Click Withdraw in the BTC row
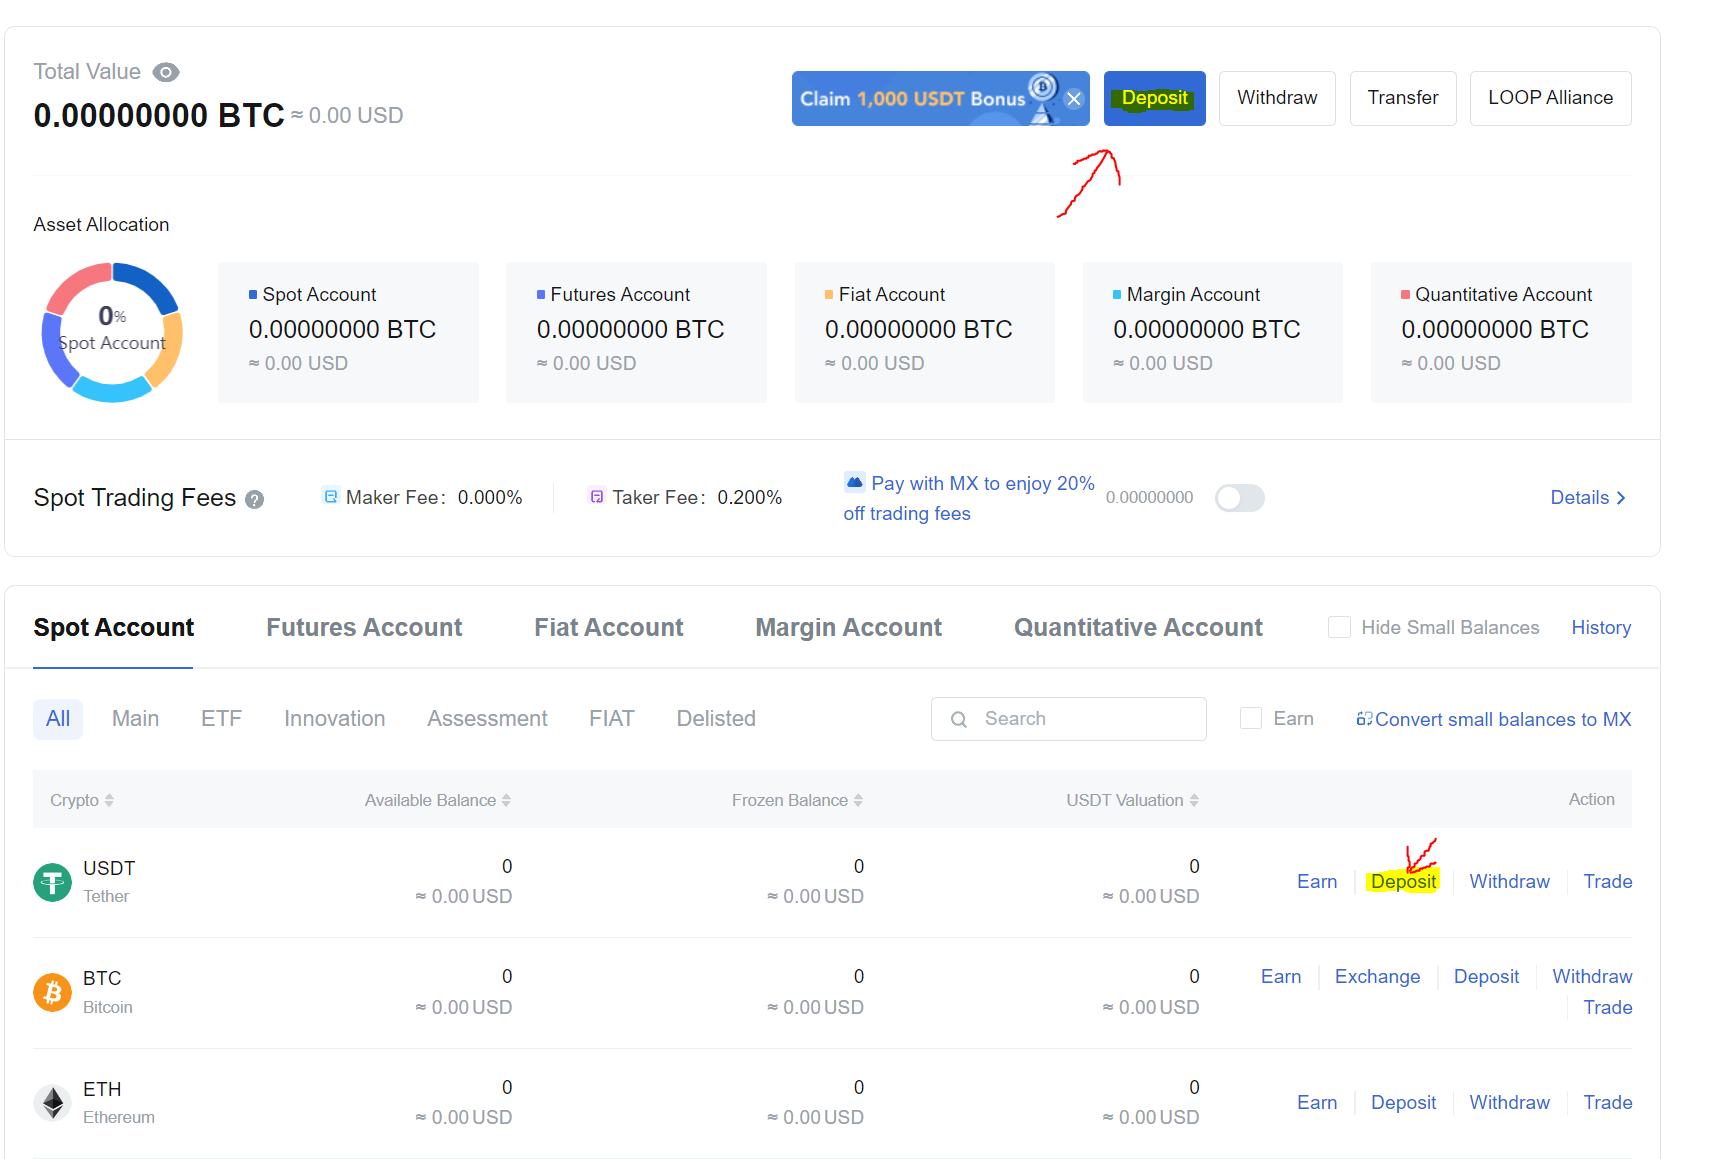Image resolution: width=1731 pixels, height=1159 pixels. point(1592,976)
